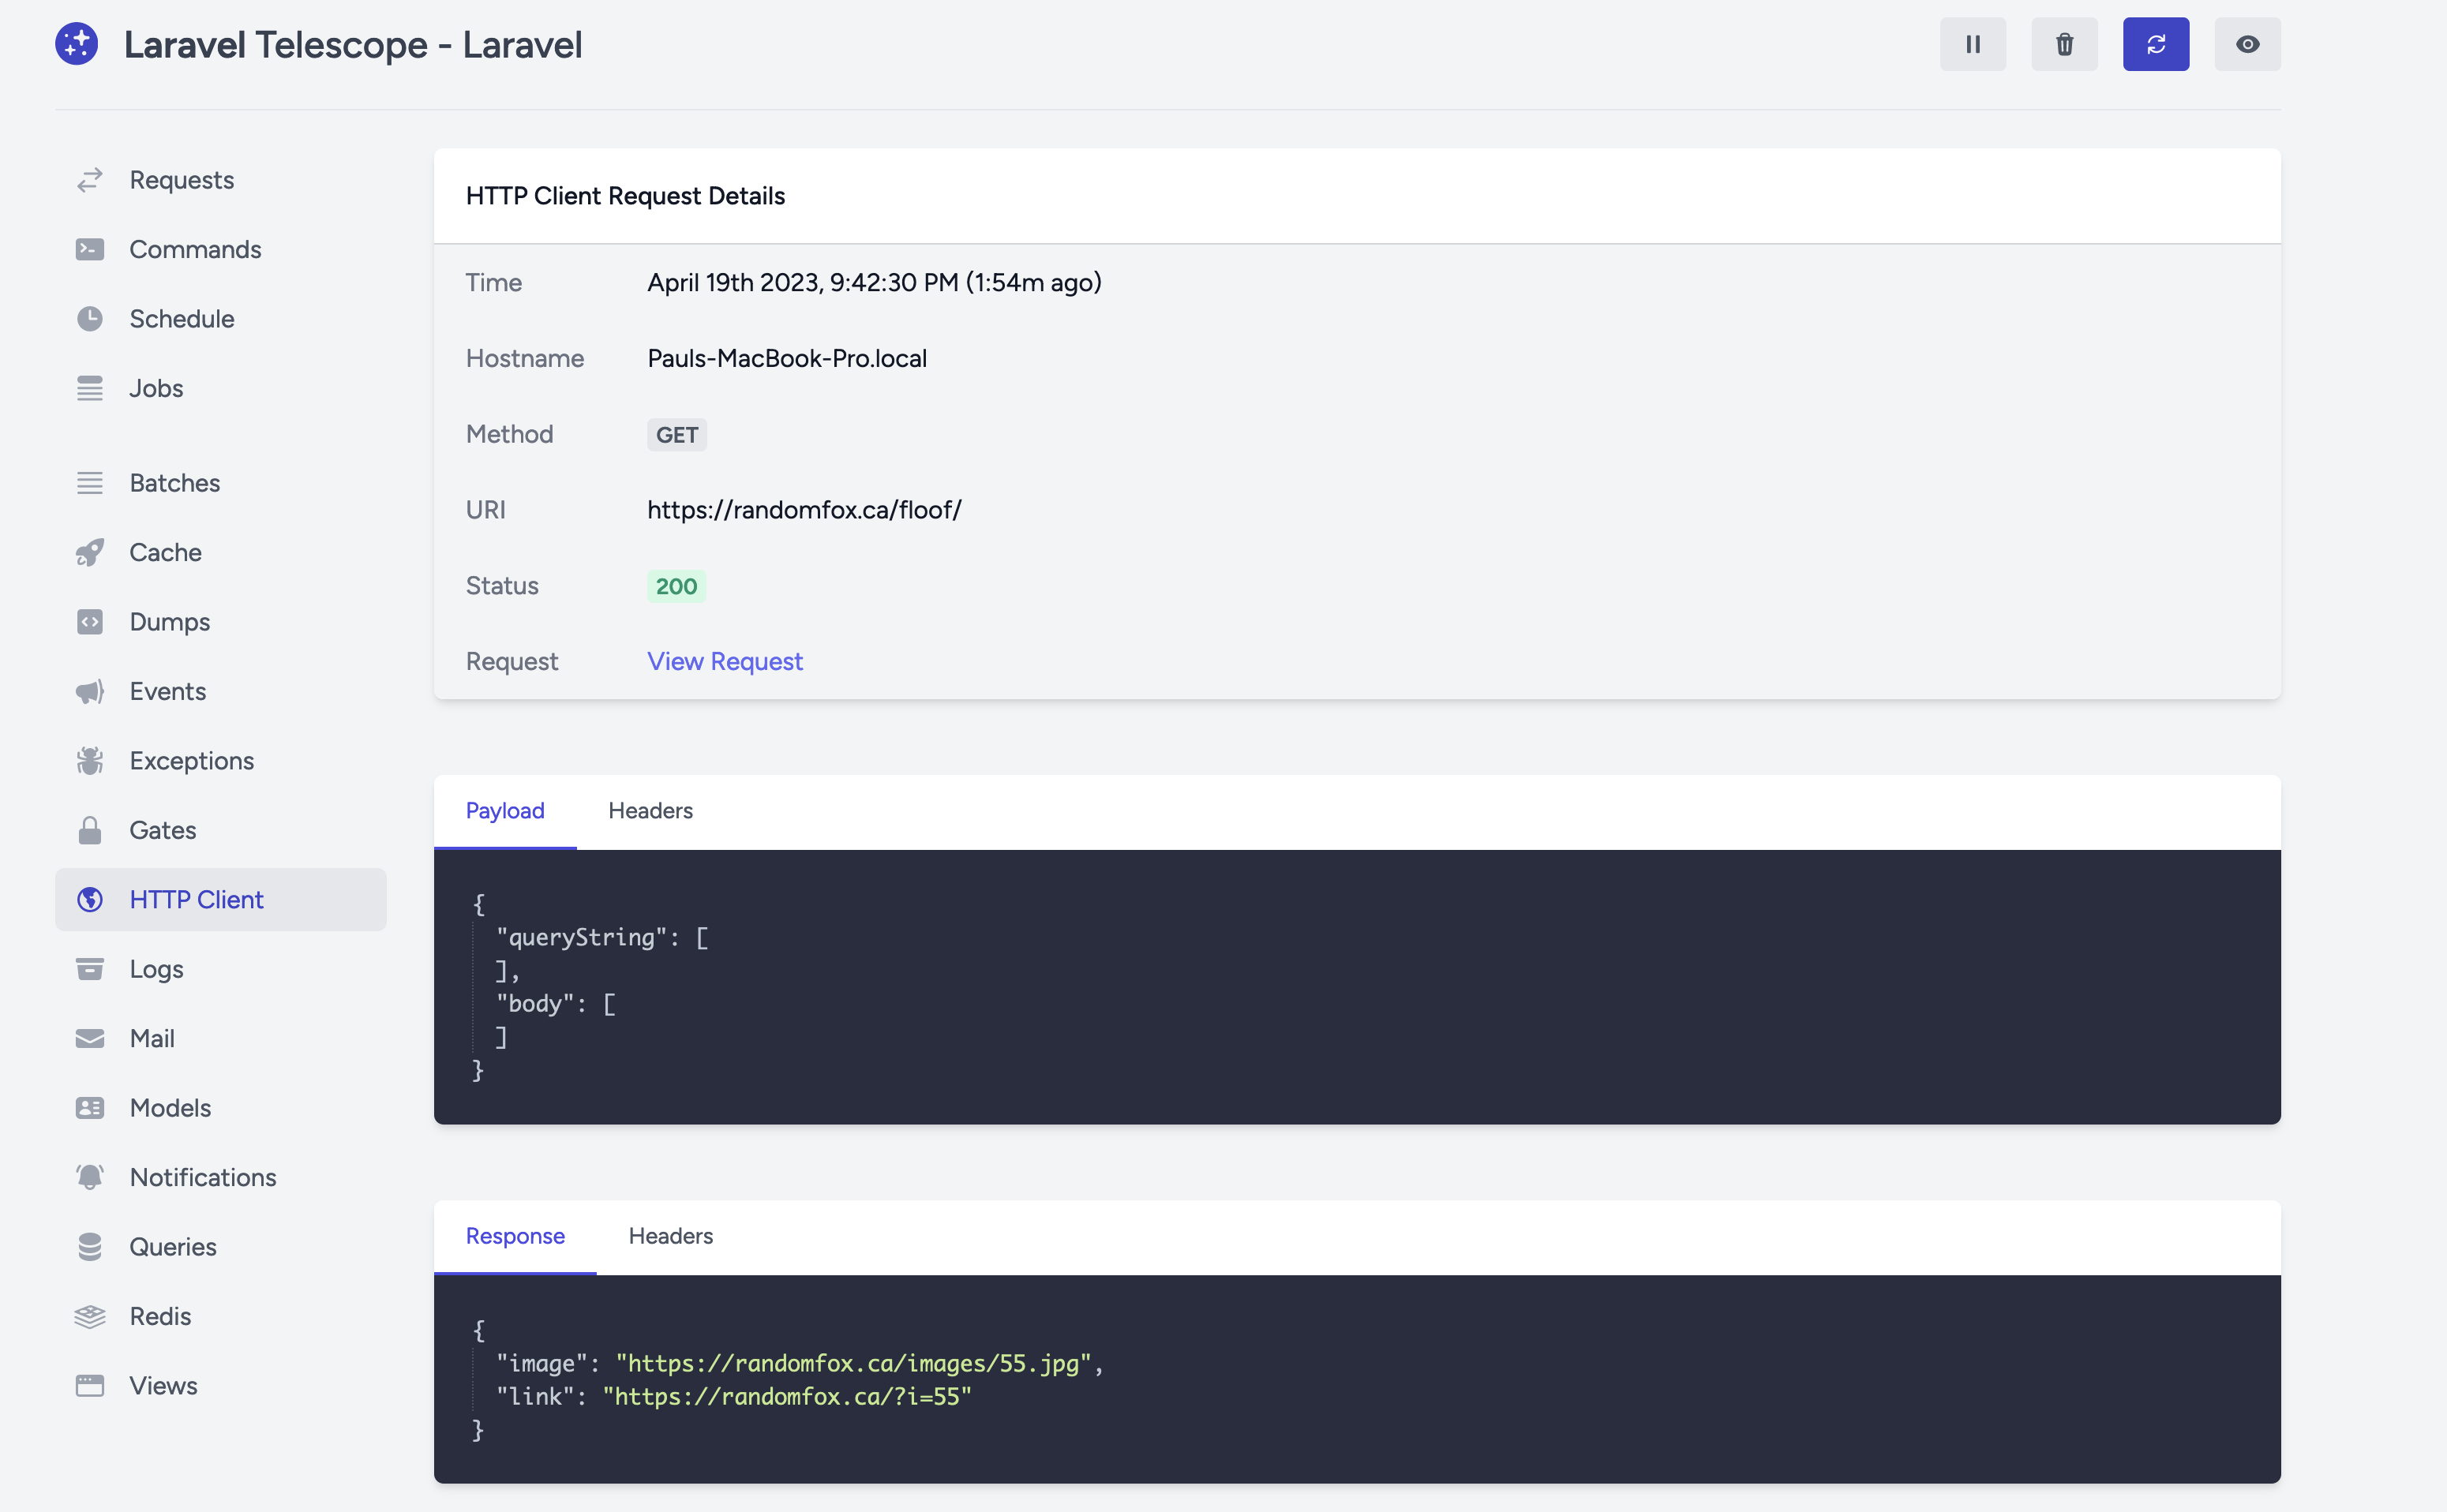
Task: Click the Mail envelope icon
Action: pyautogui.click(x=90, y=1039)
